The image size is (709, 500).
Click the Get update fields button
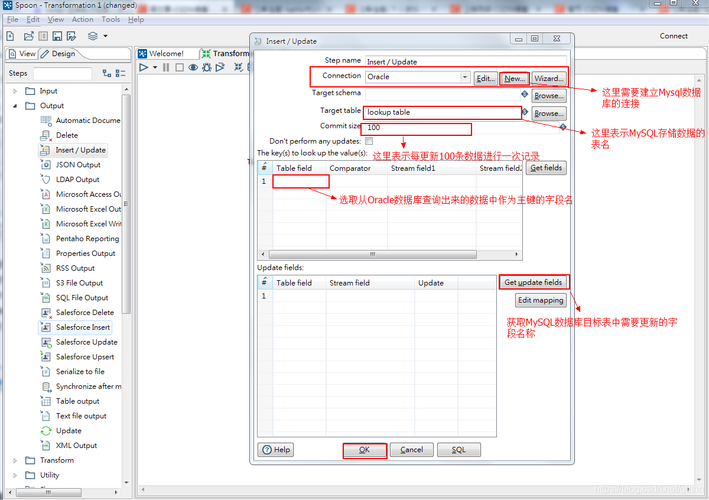[x=534, y=283]
